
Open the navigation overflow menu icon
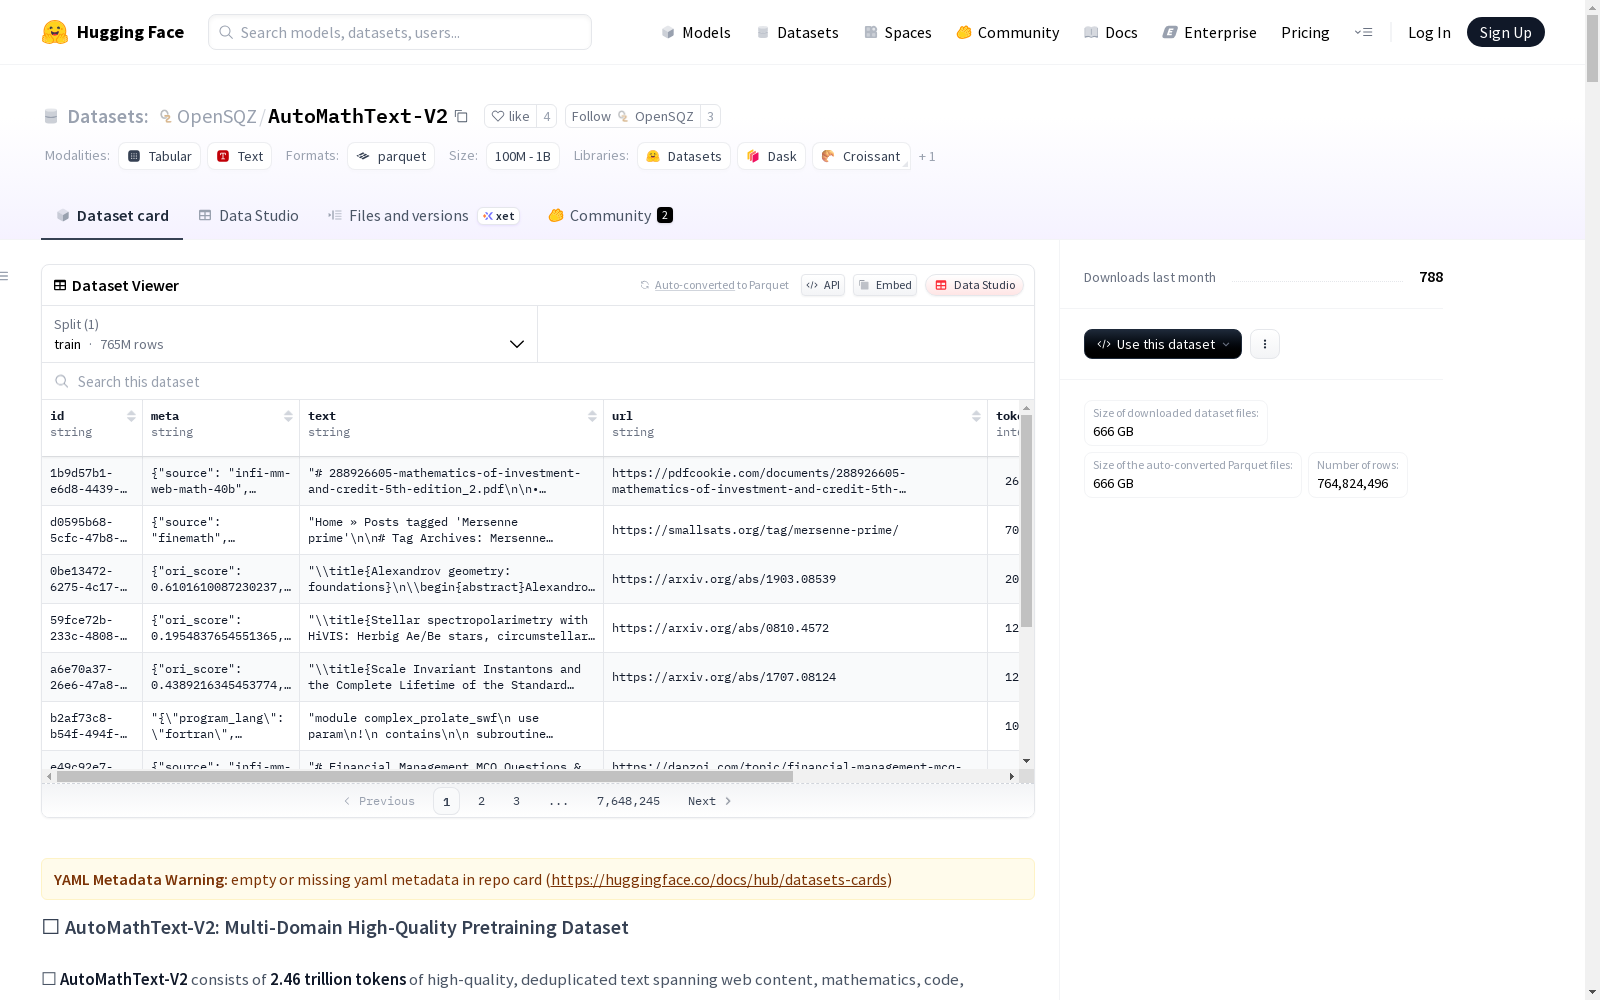pyautogui.click(x=1363, y=32)
